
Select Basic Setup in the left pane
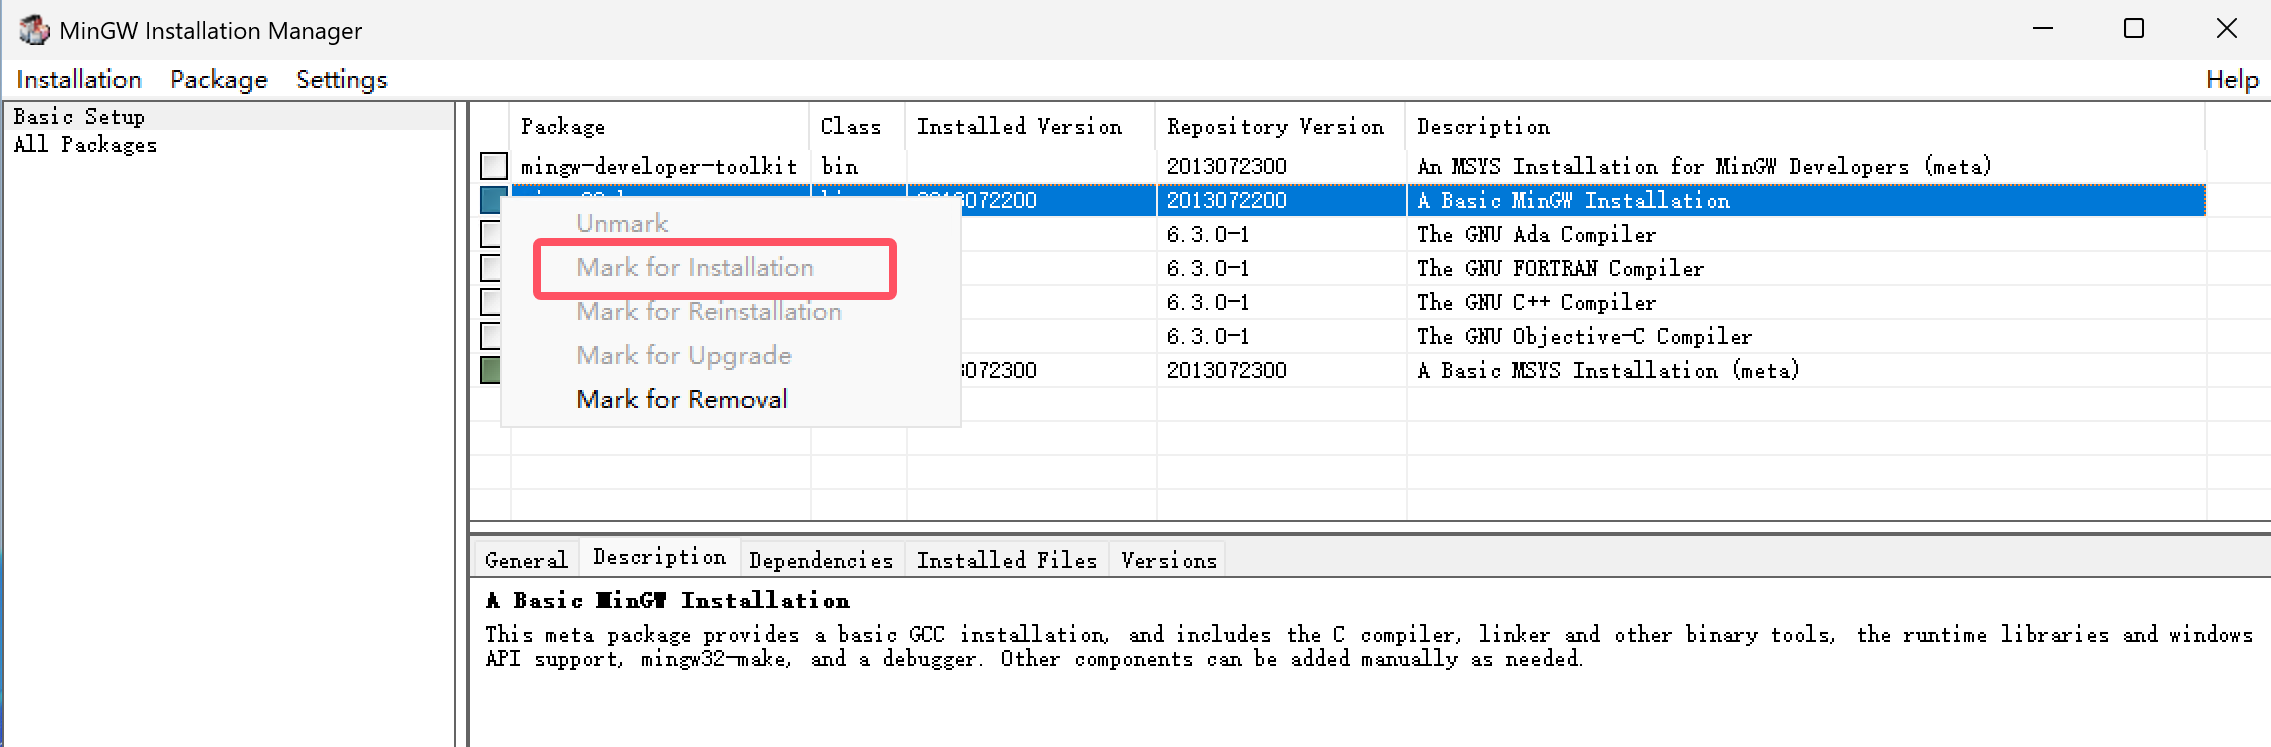(79, 117)
